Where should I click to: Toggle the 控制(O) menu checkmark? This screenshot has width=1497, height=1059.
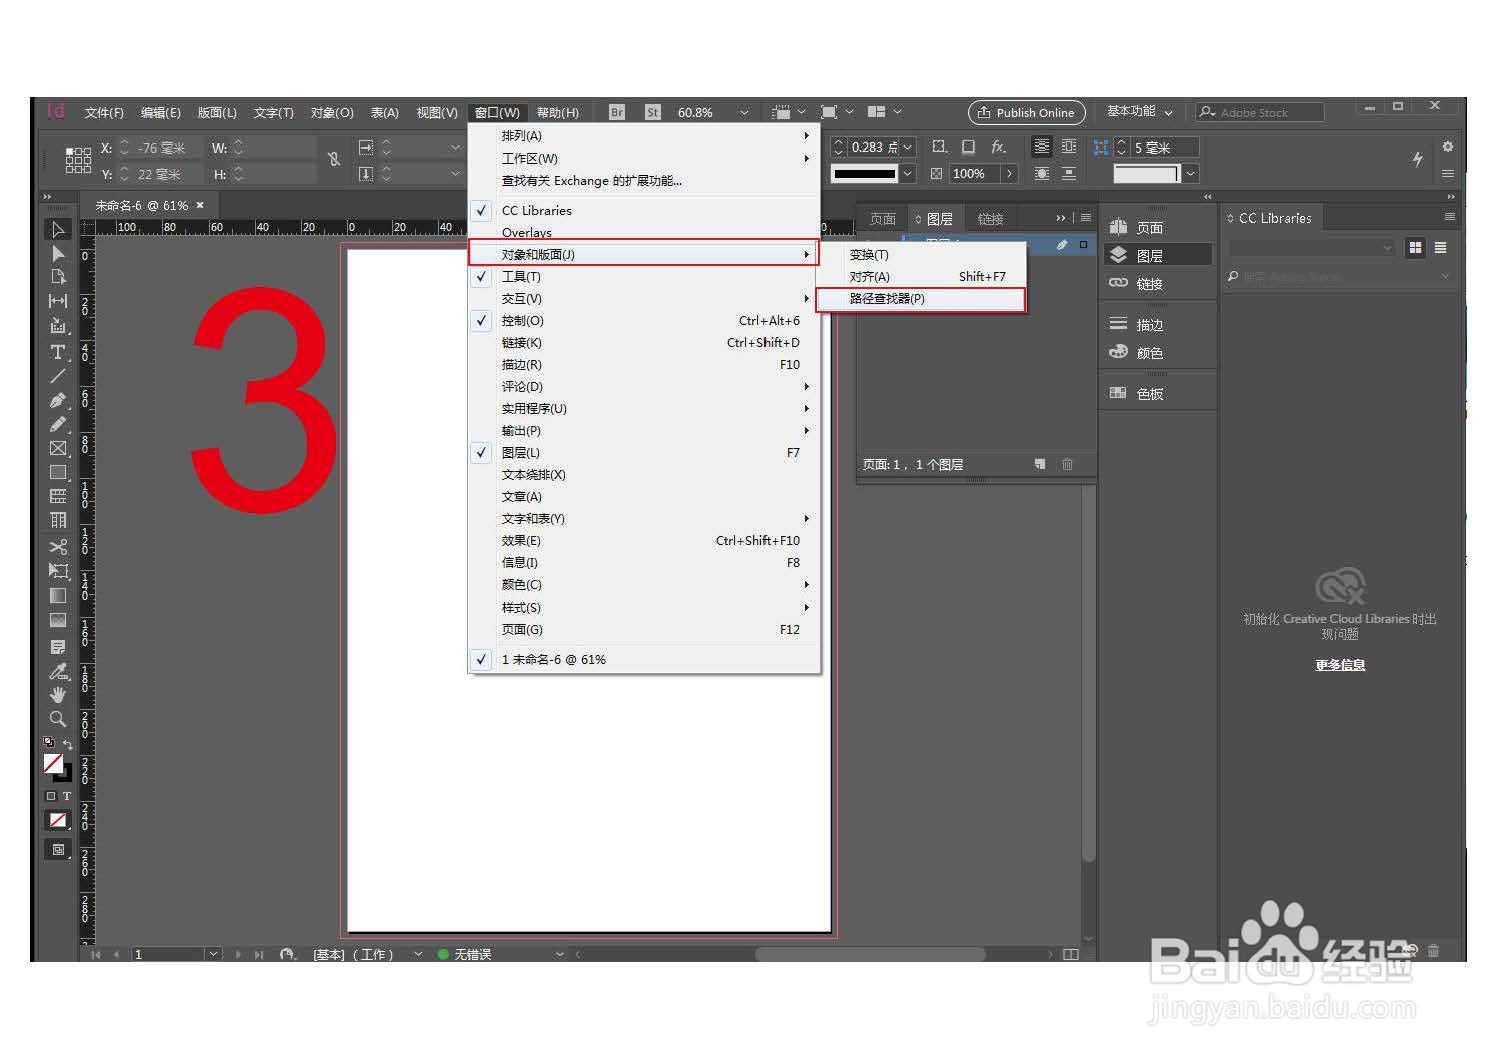(x=481, y=320)
